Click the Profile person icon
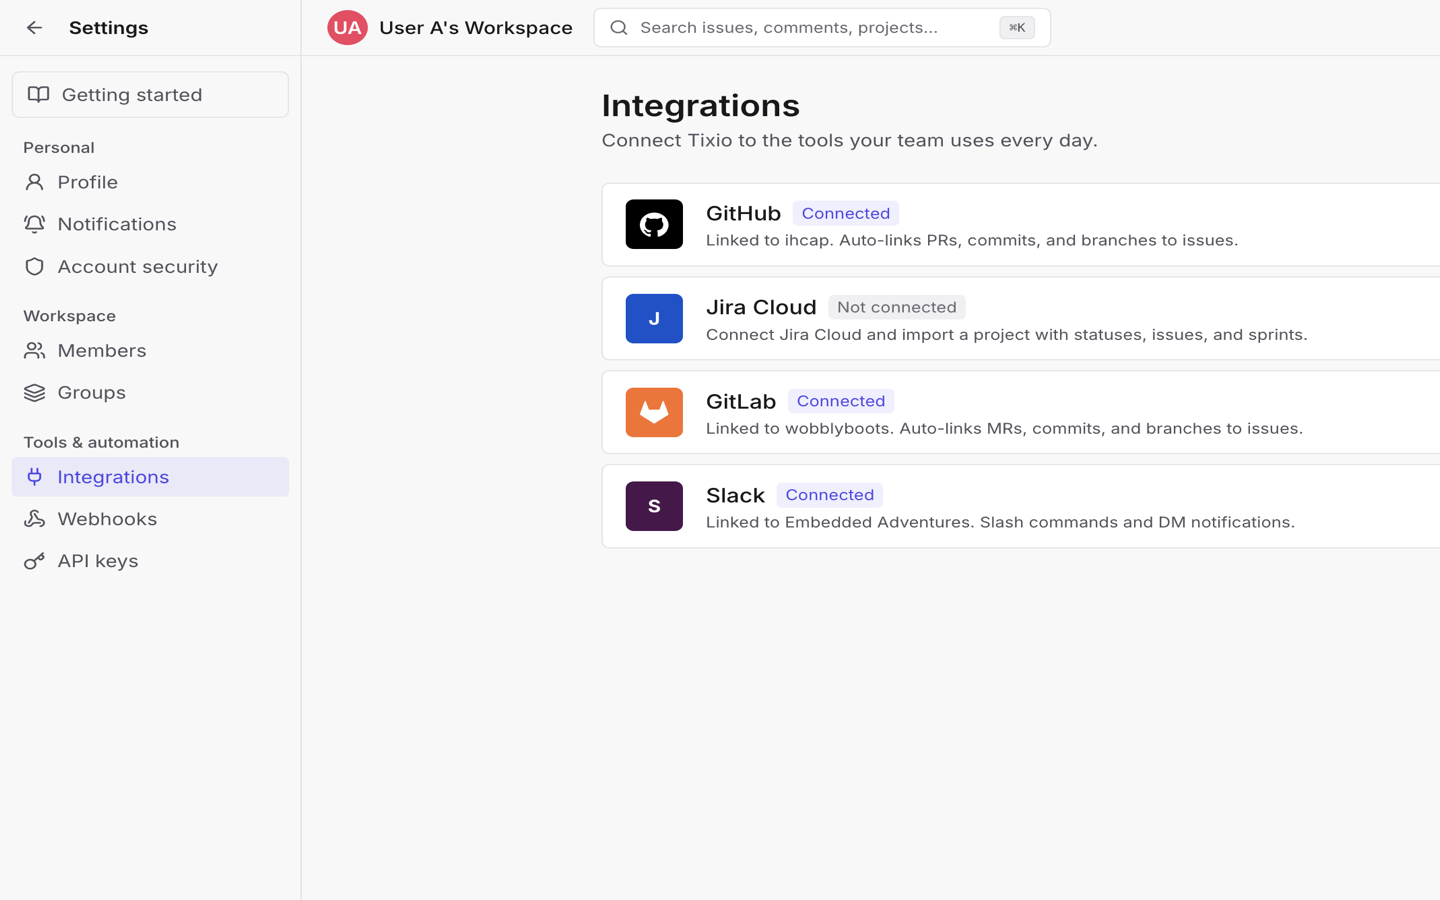The height and width of the screenshot is (900, 1440). coord(35,182)
